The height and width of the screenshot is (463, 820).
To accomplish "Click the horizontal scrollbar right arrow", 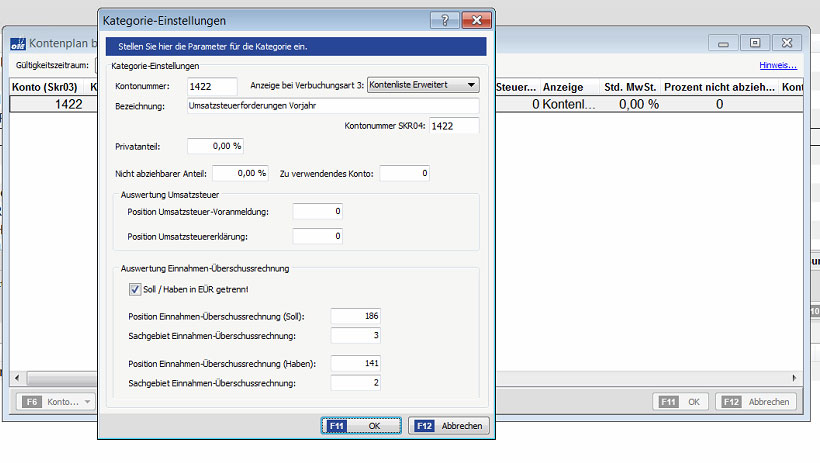I will coord(794,378).
